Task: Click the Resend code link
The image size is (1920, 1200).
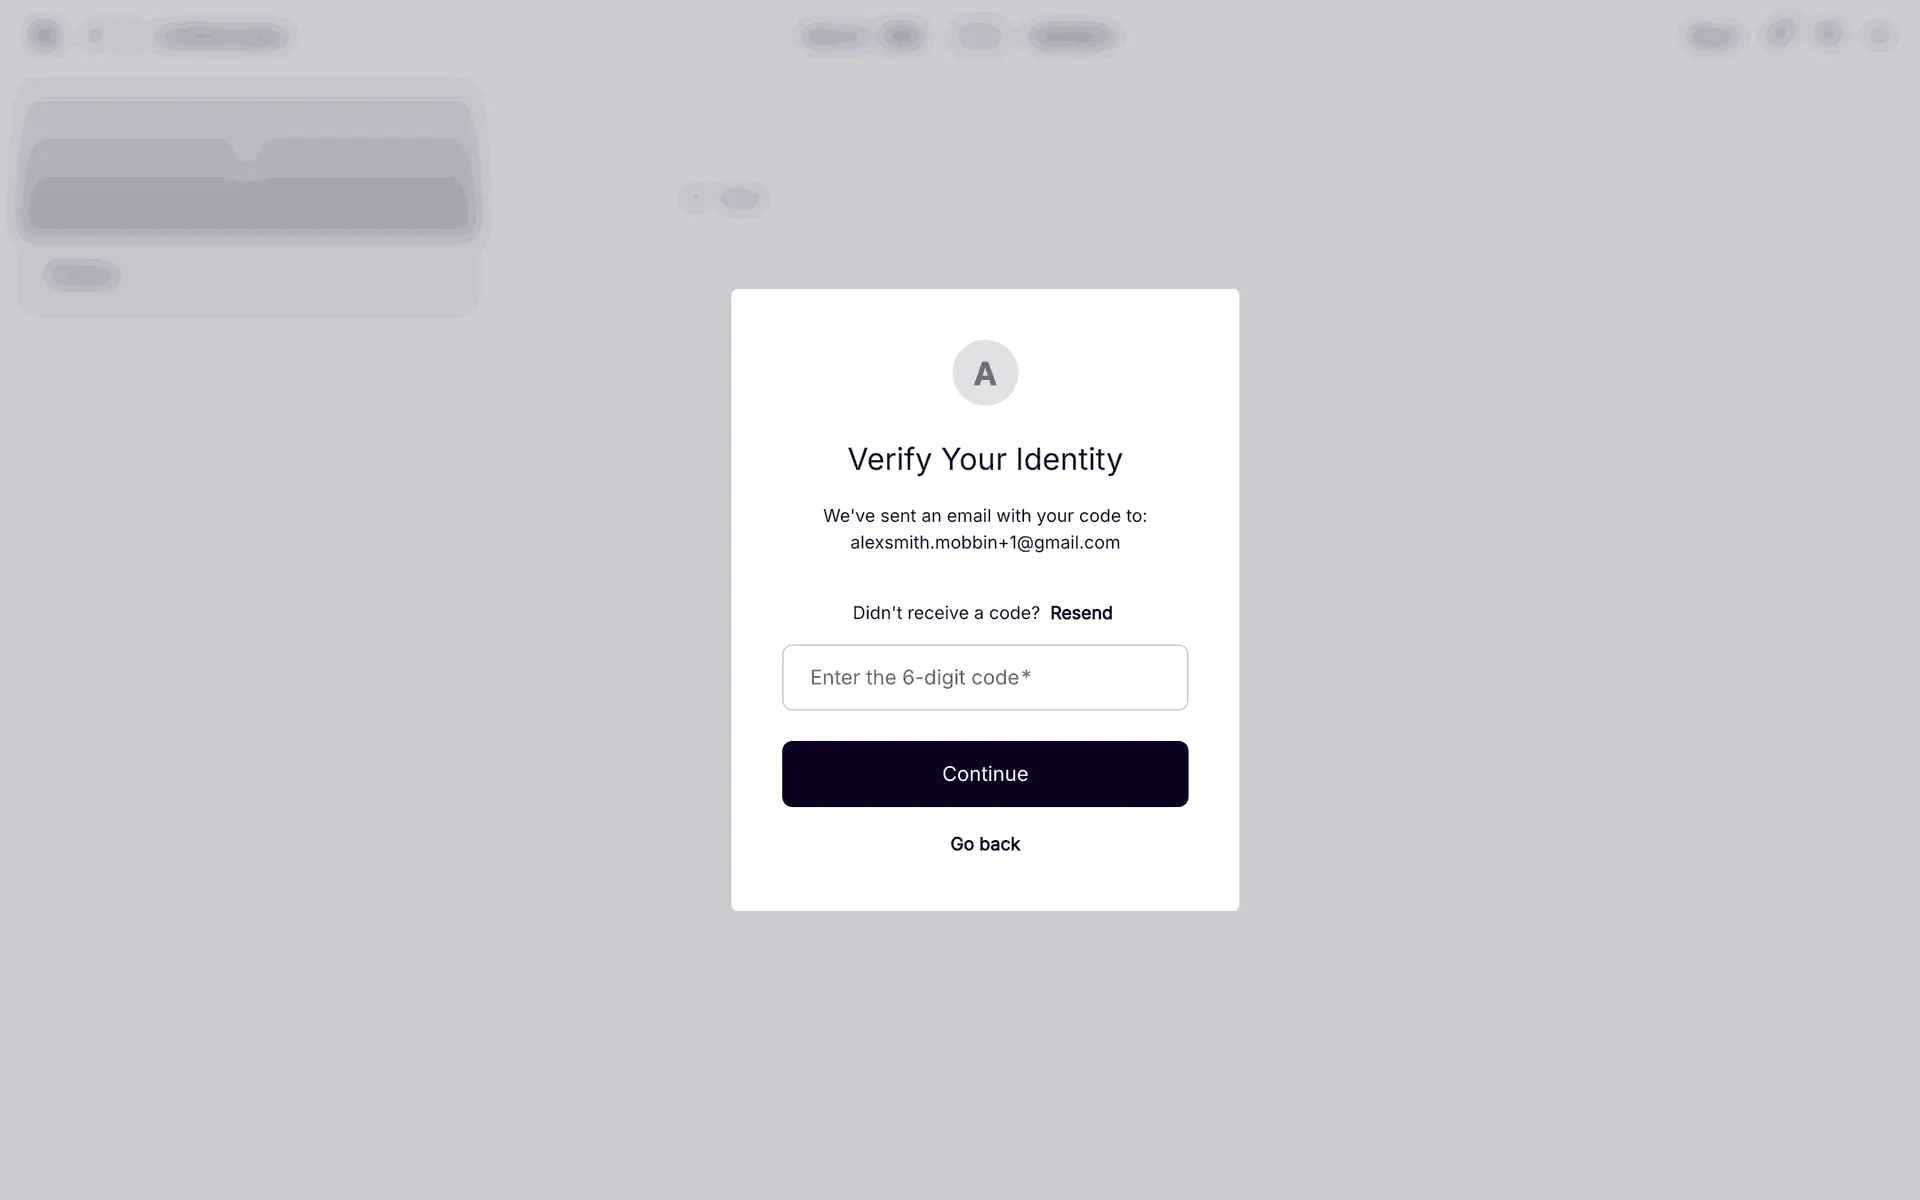Action: click(x=1081, y=613)
